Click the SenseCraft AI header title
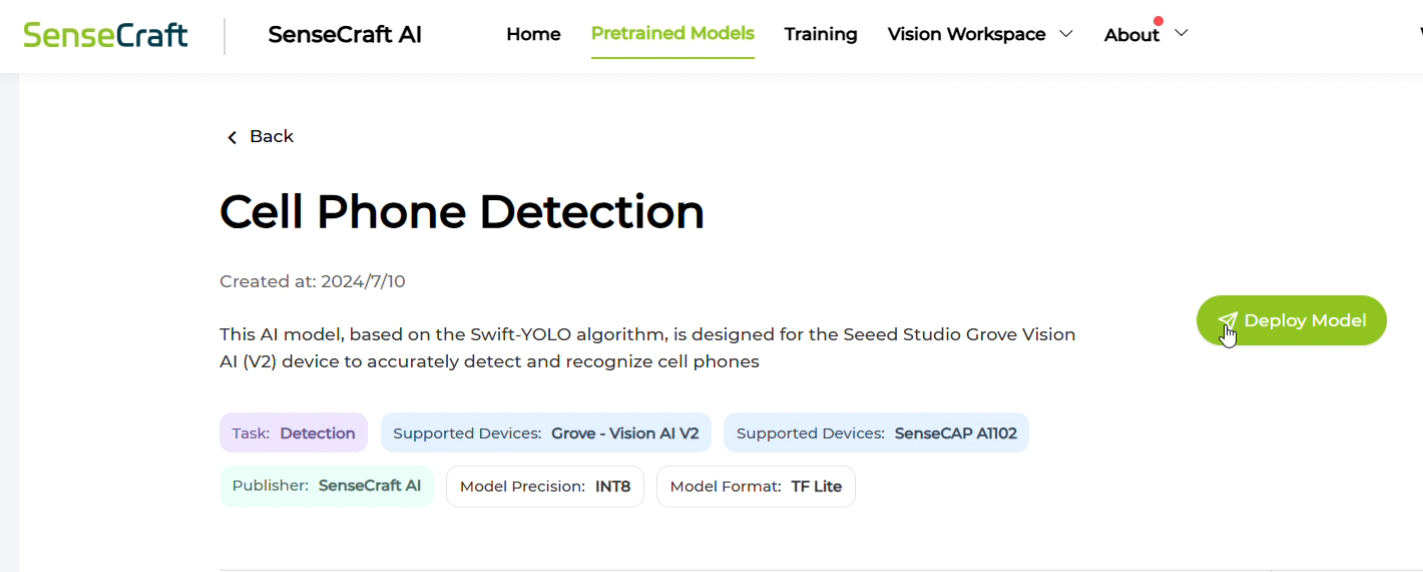The image size is (1423, 572). 345,35
